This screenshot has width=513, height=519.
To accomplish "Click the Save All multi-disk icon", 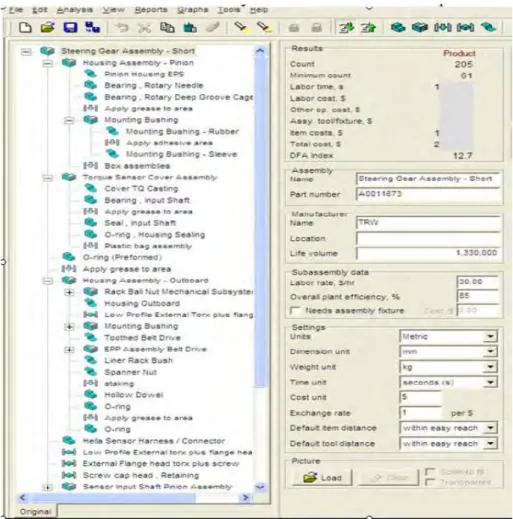I will (x=92, y=27).
